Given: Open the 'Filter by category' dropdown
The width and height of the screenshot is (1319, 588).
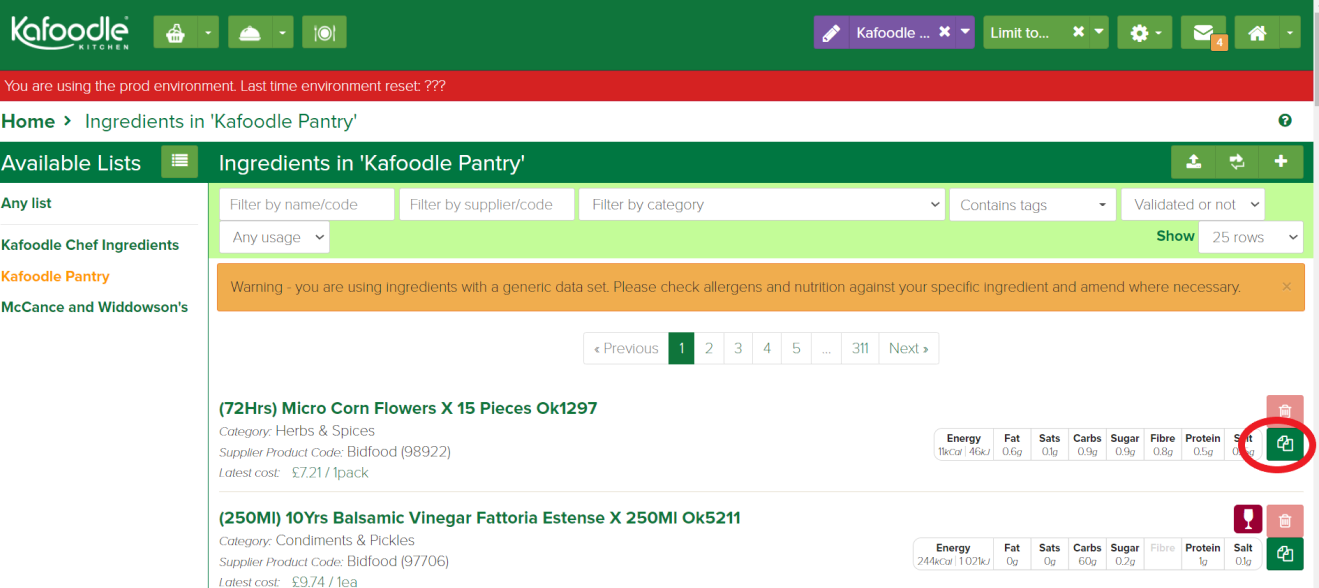Looking at the screenshot, I should pos(762,204).
